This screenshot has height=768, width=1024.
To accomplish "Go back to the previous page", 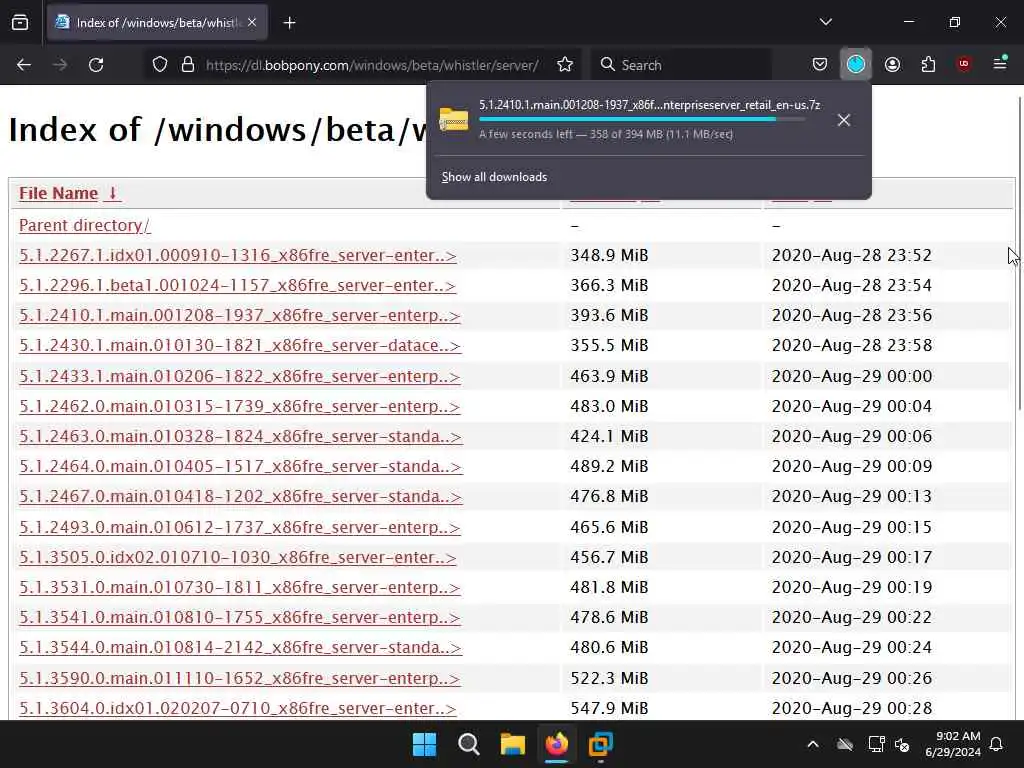I will (24, 65).
